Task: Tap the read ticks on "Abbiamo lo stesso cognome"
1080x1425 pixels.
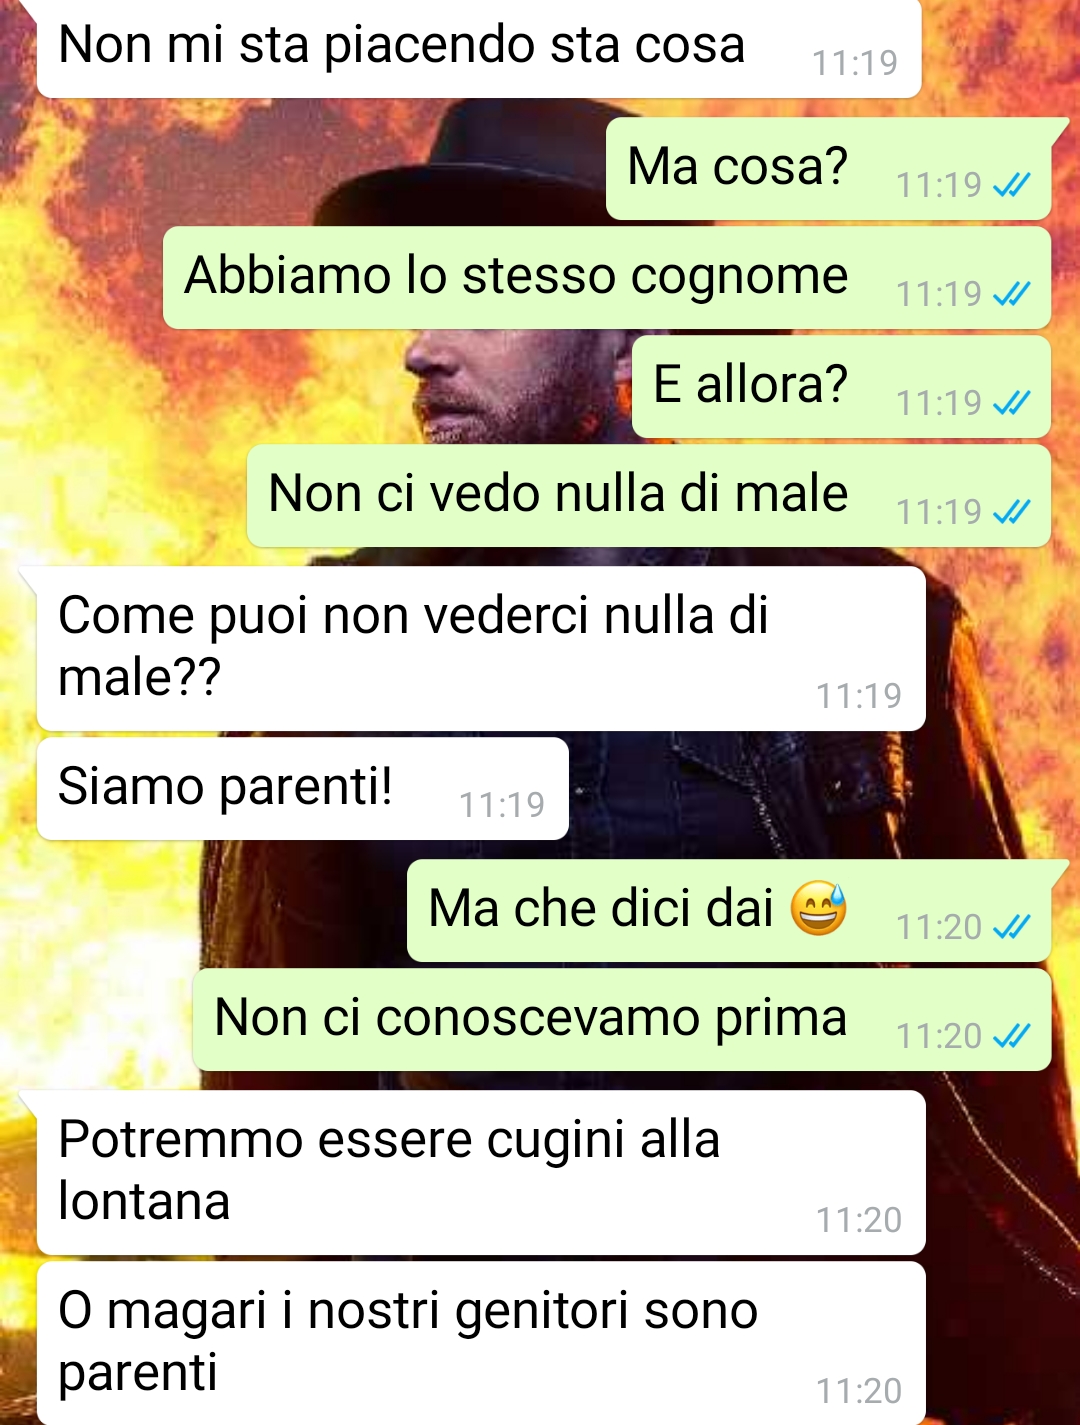Action: coord(1011,294)
